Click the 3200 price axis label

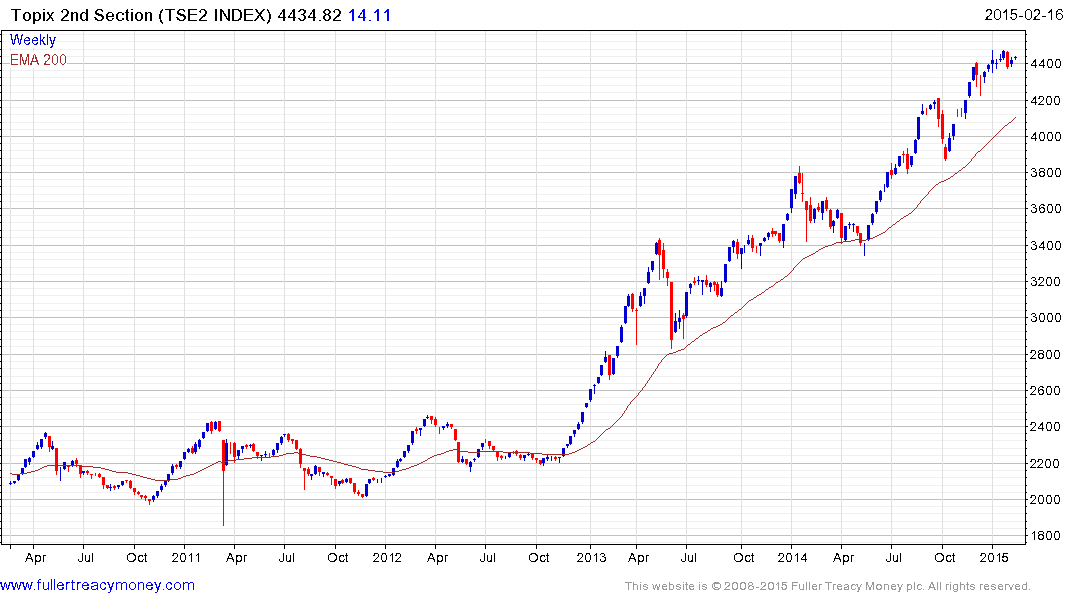pyautogui.click(x=1046, y=282)
